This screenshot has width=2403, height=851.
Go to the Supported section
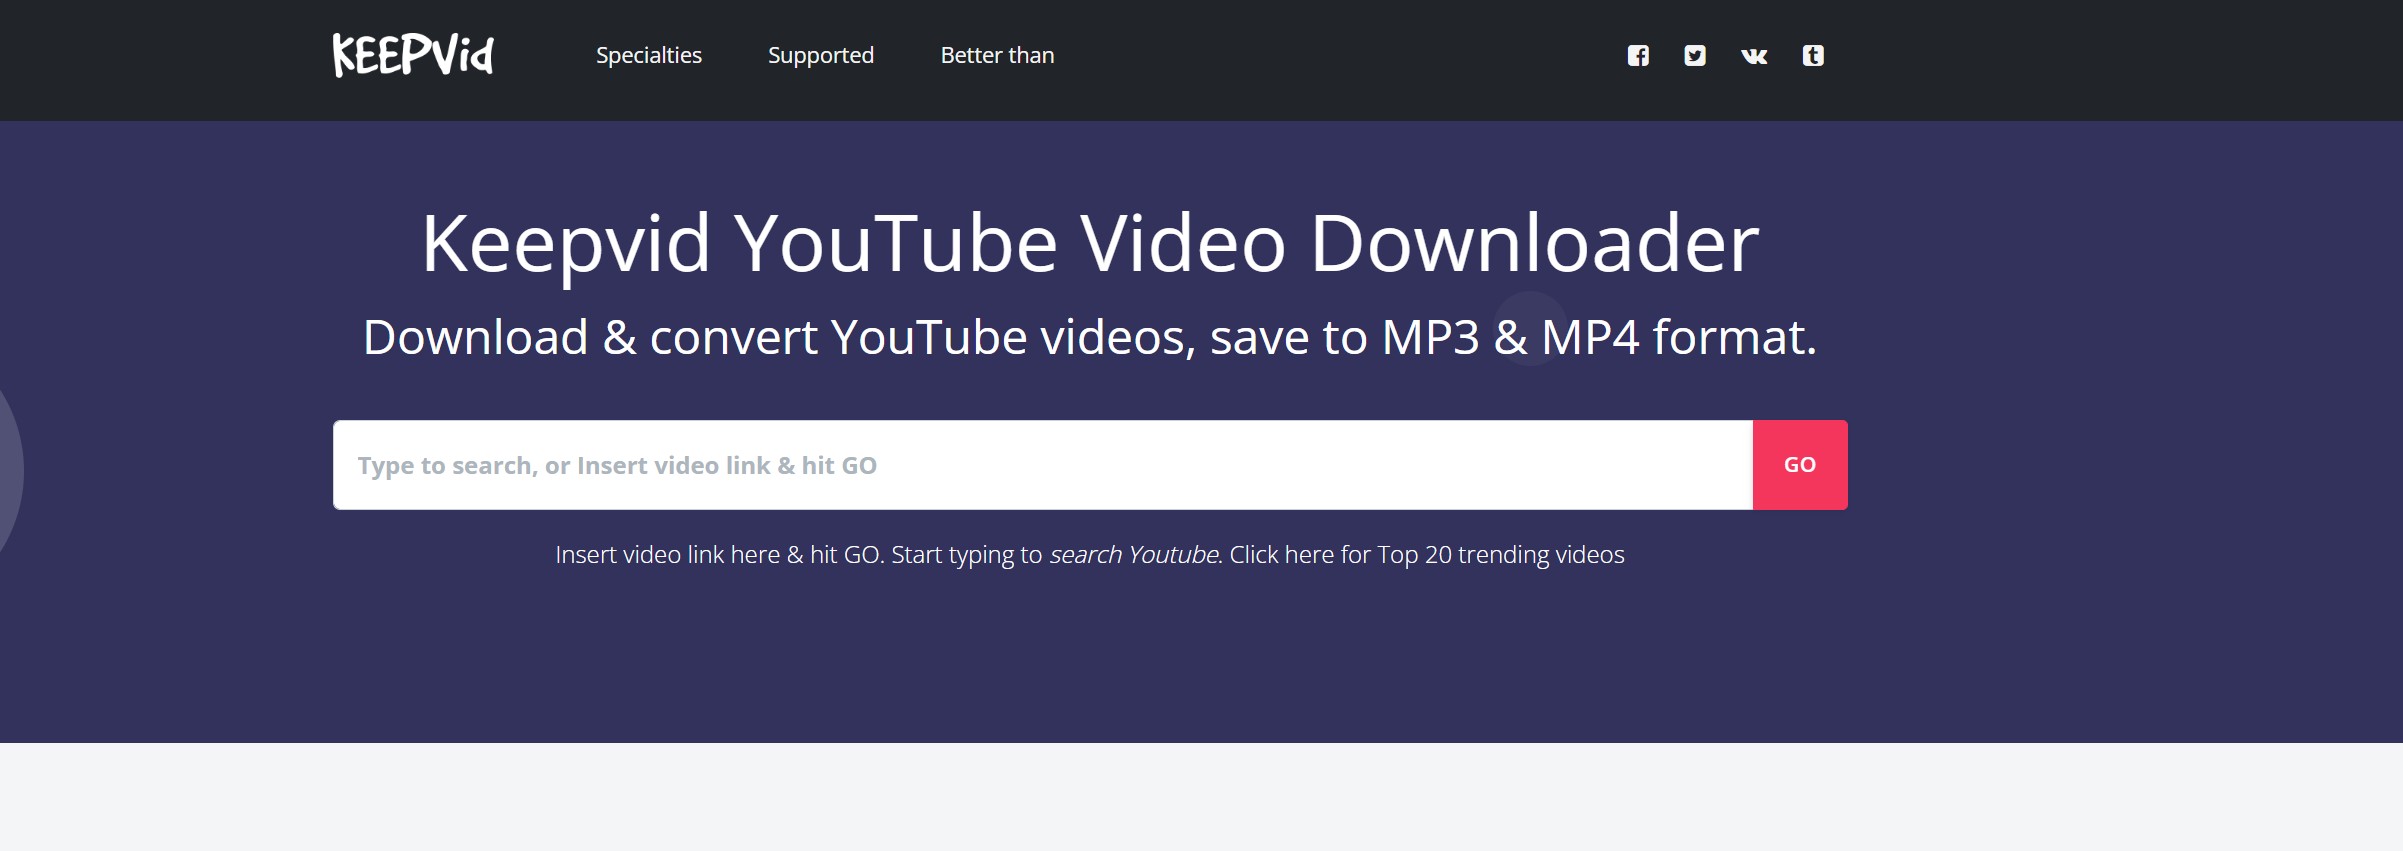pyautogui.click(x=821, y=56)
